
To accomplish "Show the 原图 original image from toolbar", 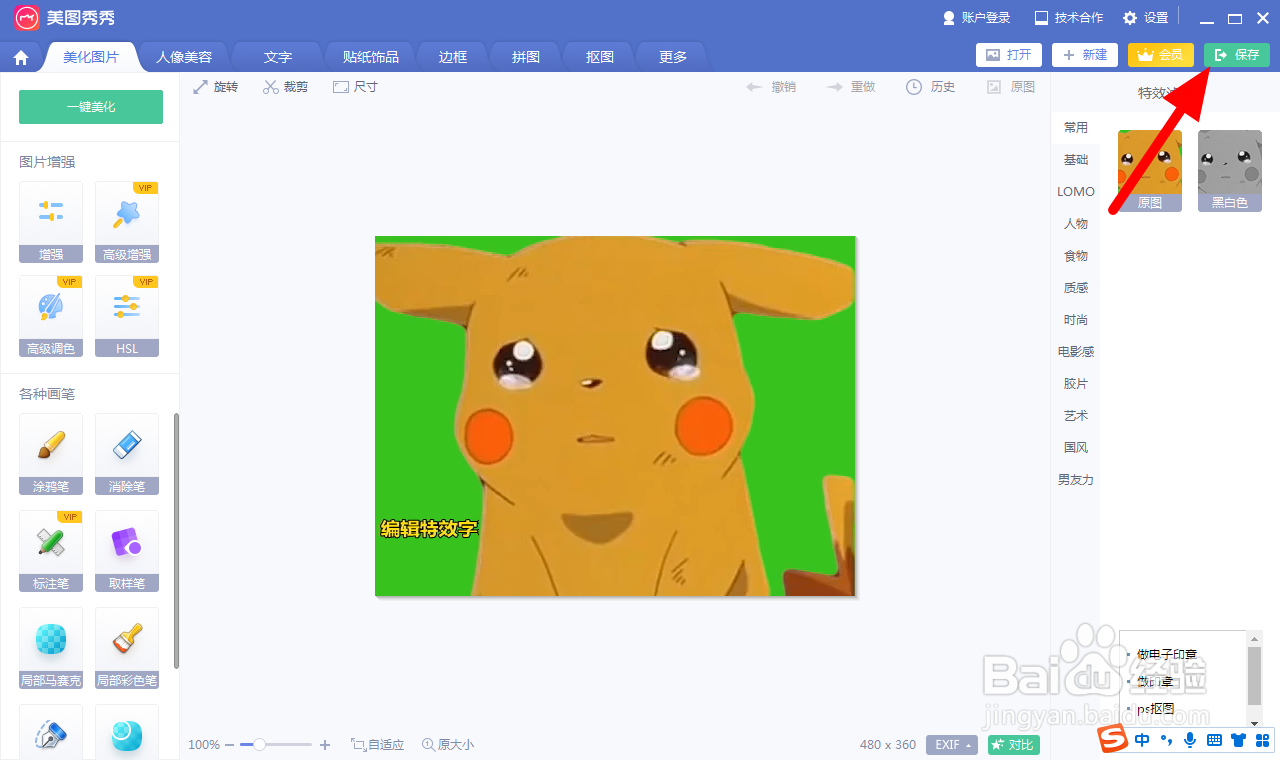I will (1011, 87).
